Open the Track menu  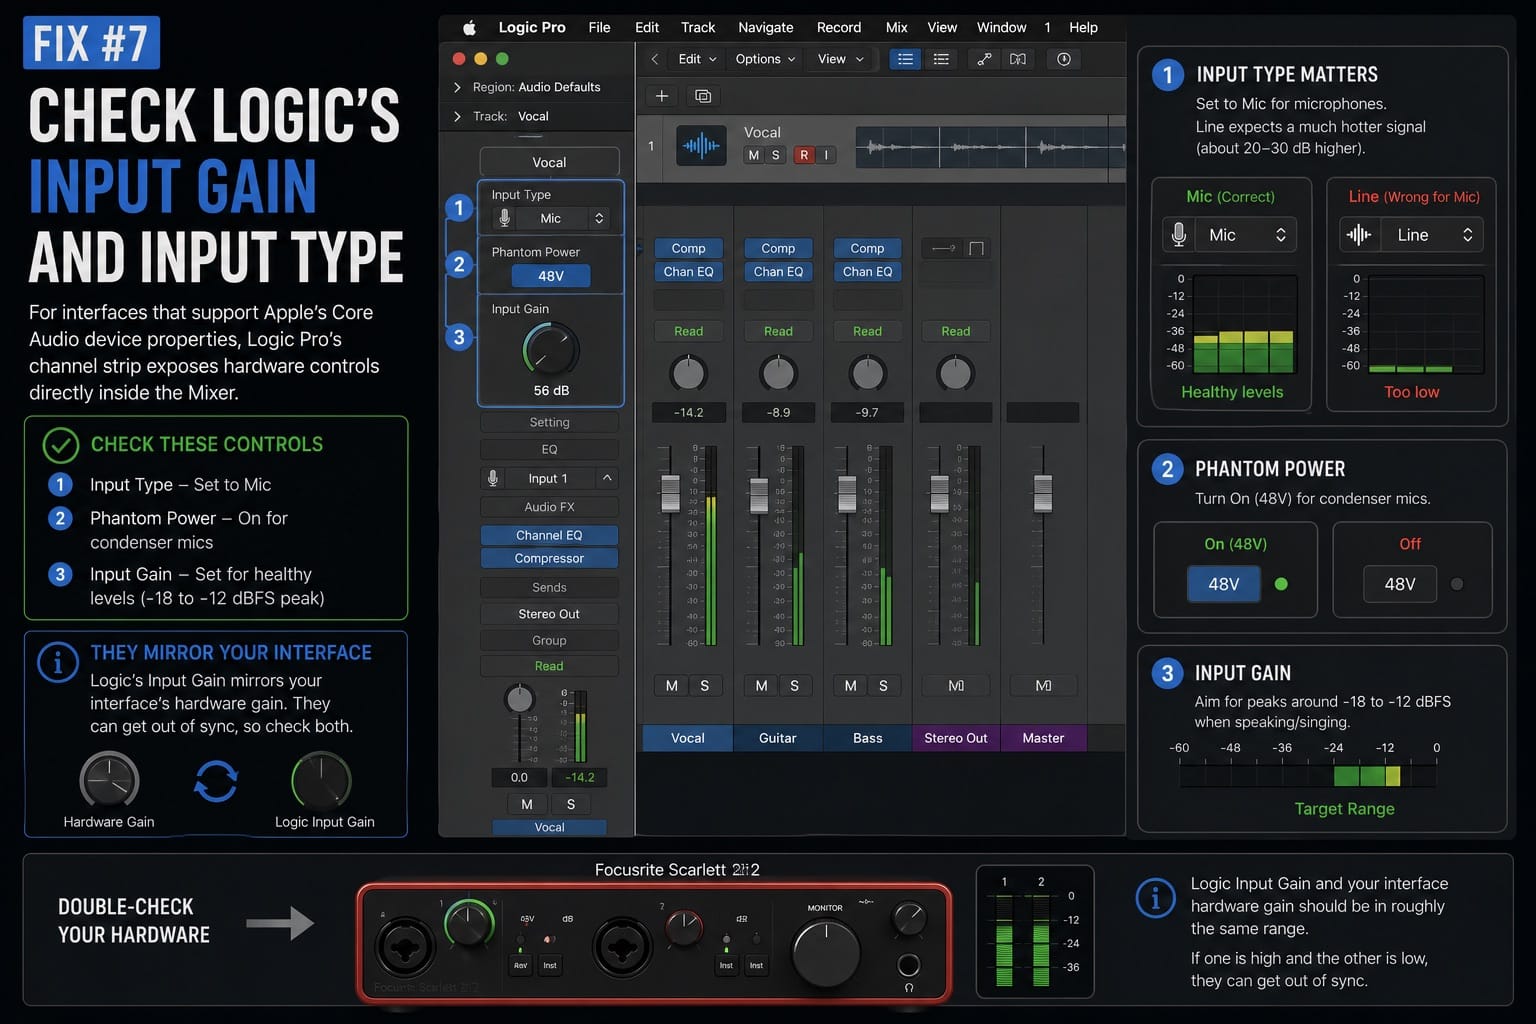pos(698,27)
